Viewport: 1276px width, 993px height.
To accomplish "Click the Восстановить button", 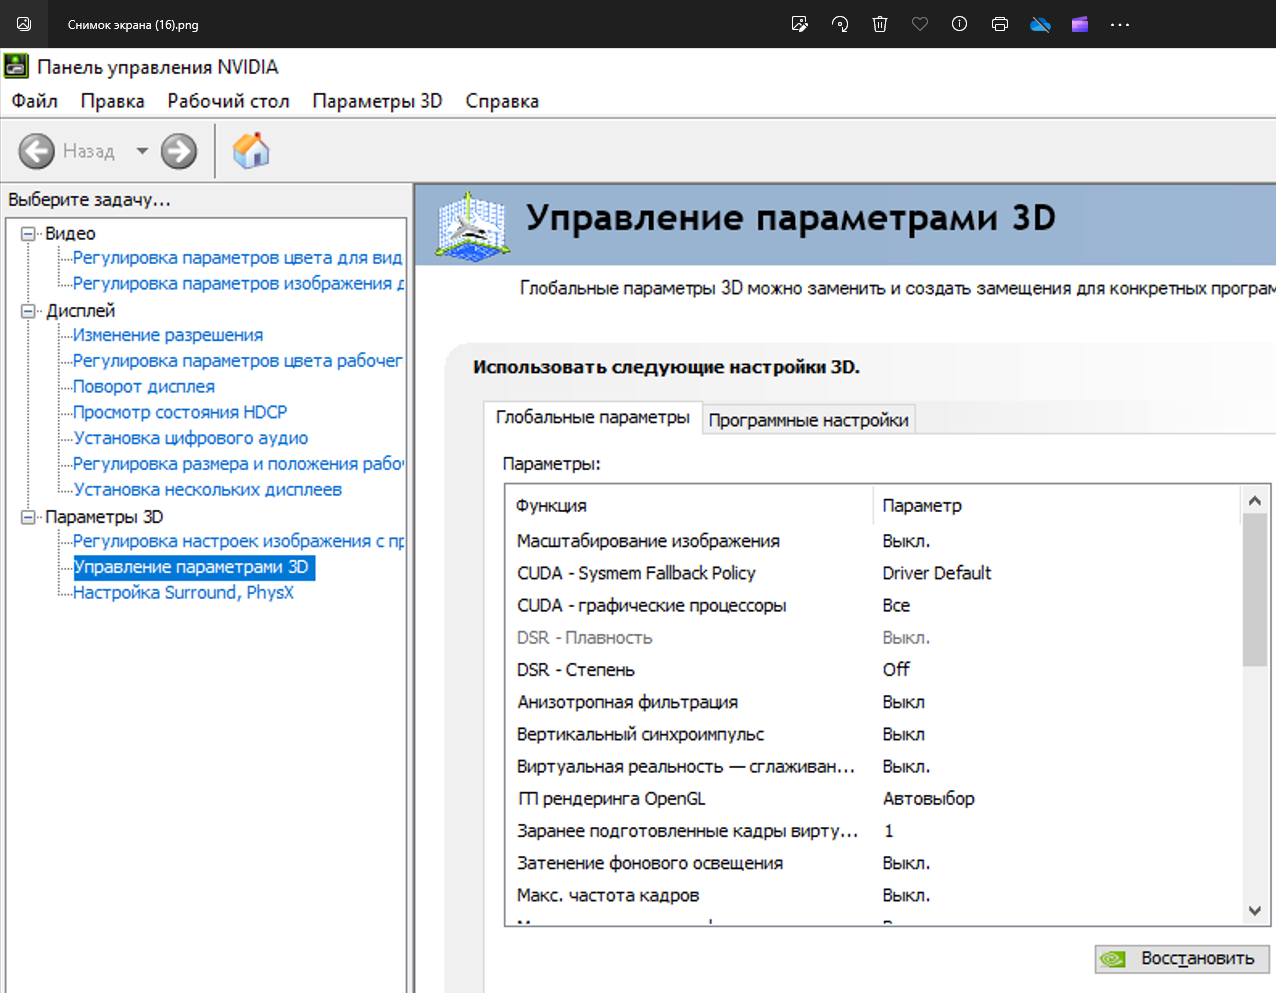I will point(1182,959).
